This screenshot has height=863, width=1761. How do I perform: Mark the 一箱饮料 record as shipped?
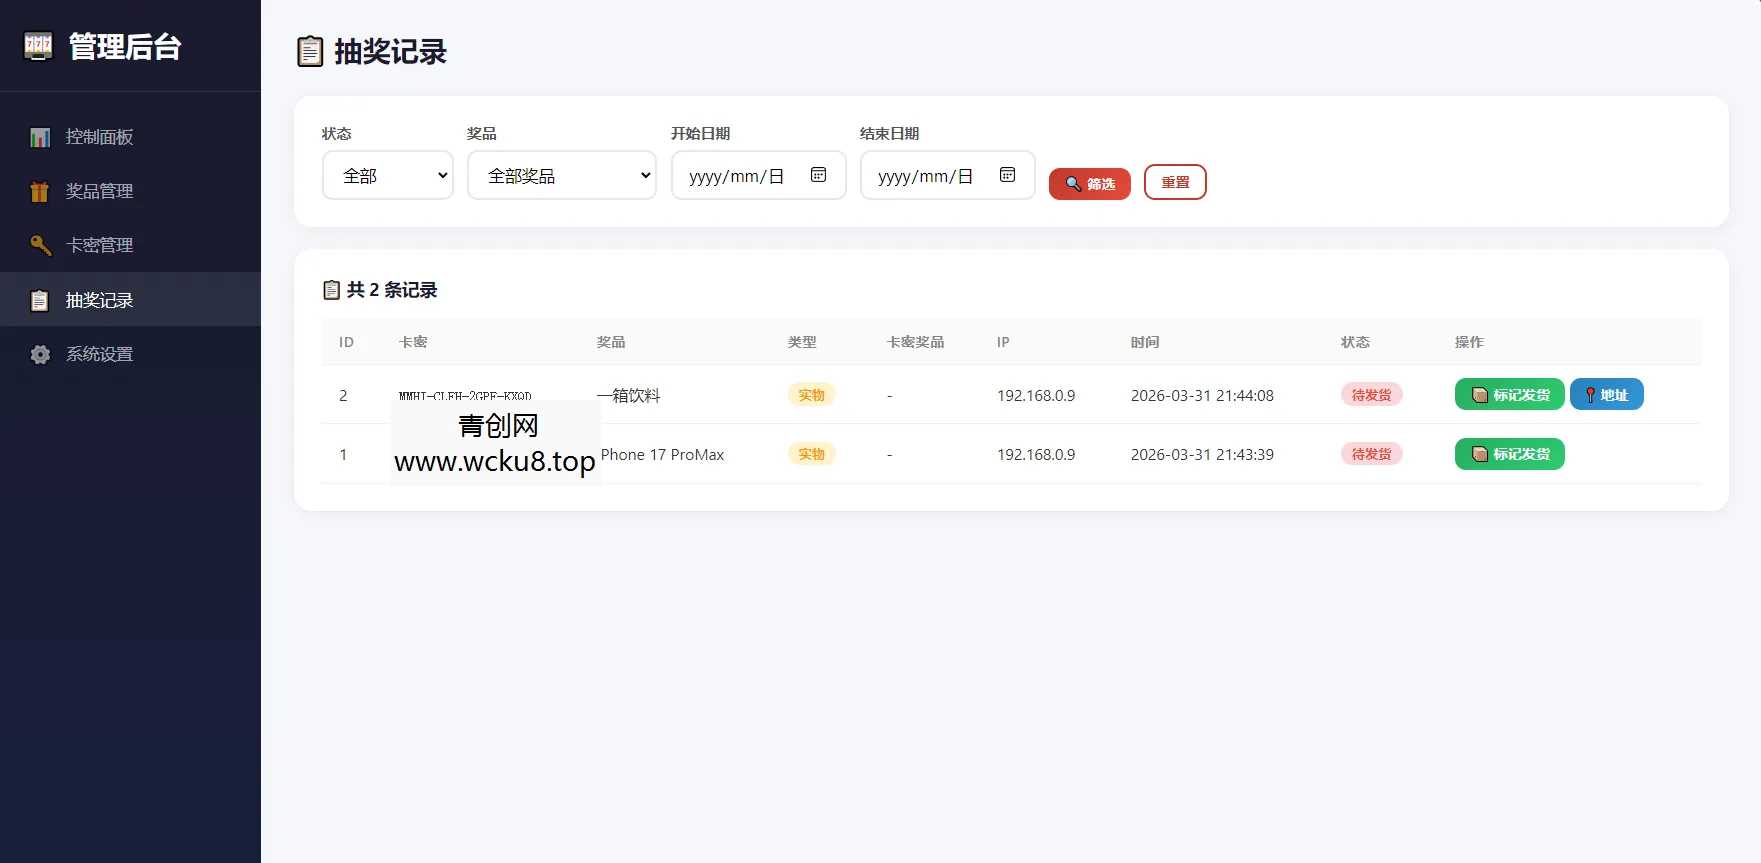click(1510, 395)
